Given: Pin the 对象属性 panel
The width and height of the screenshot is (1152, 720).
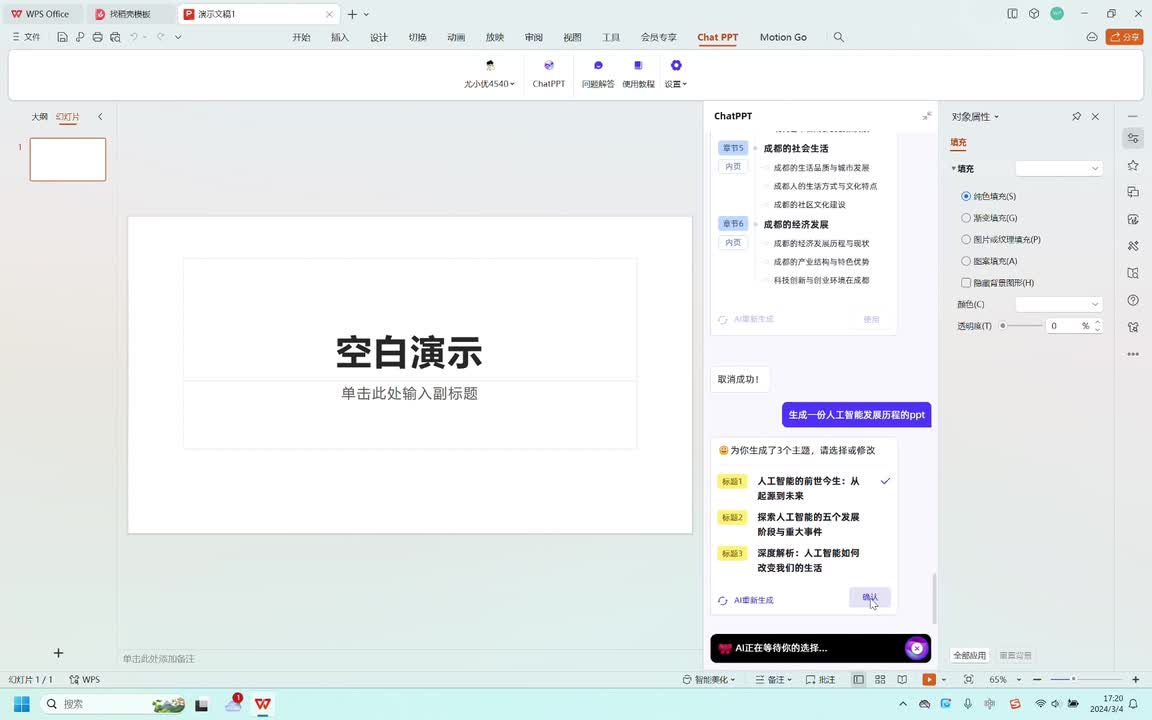Looking at the screenshot, I should pyautogui.click(x=1076, y=117).
